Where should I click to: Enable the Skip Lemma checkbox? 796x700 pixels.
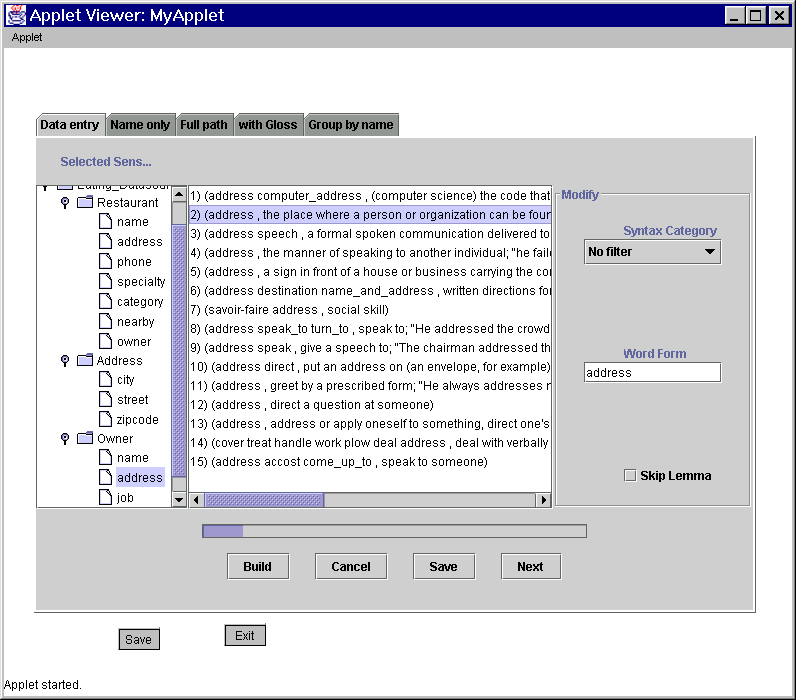tap(630, 476)
